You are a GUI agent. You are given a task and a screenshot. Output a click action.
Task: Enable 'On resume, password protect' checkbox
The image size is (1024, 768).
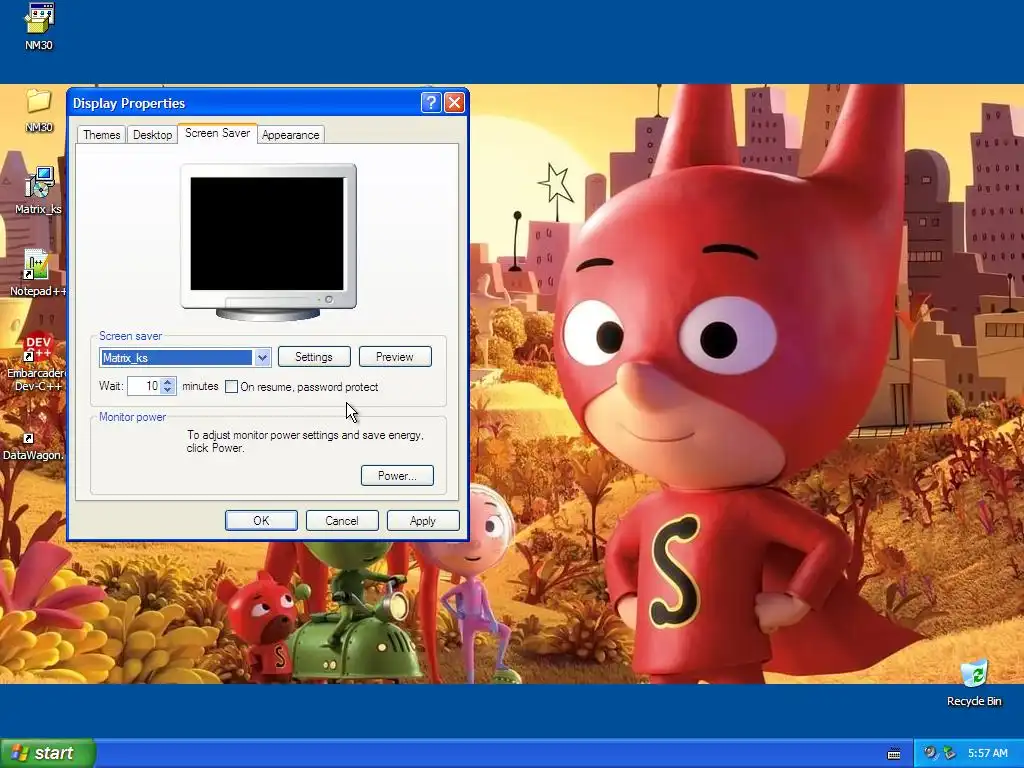(x=231, y=387)
